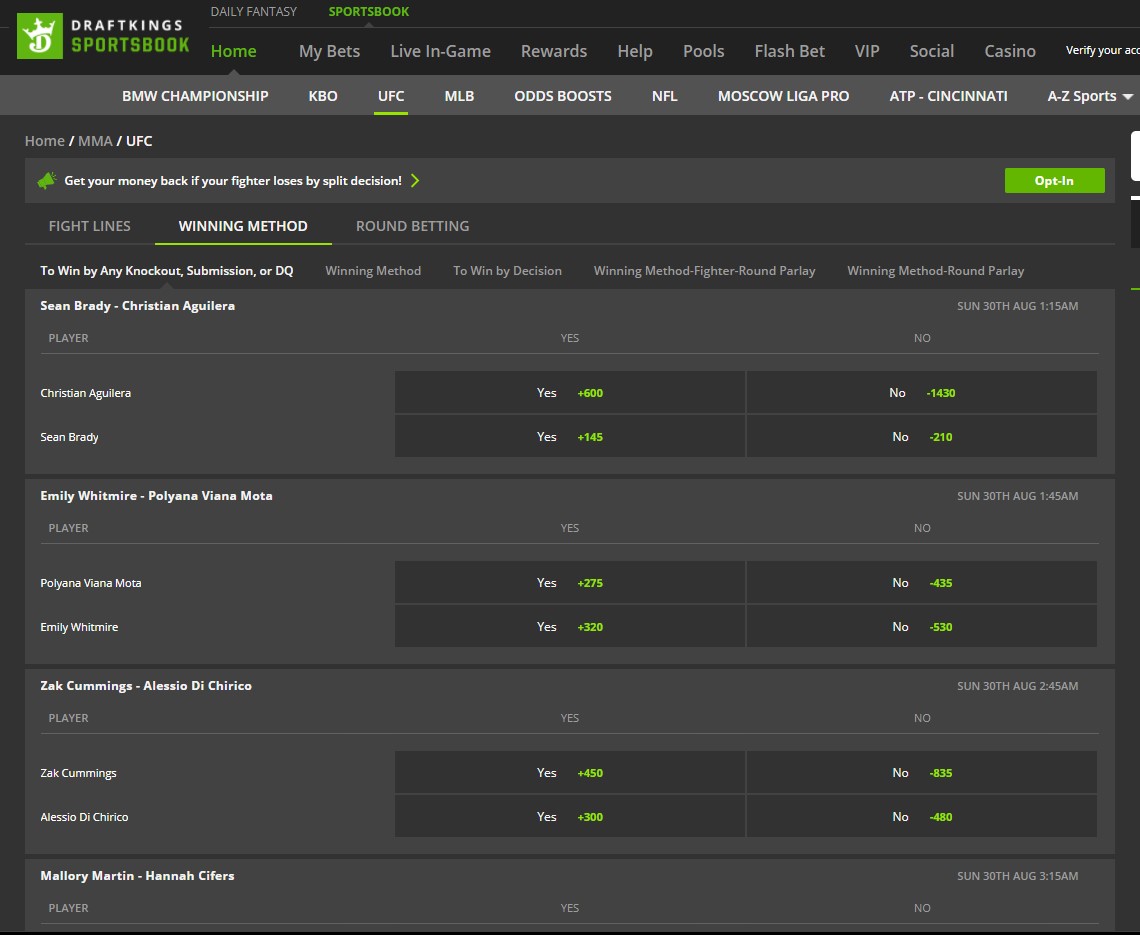Go to Pools
Viewport: 1140px width, 935px height.
pos(704,51)
